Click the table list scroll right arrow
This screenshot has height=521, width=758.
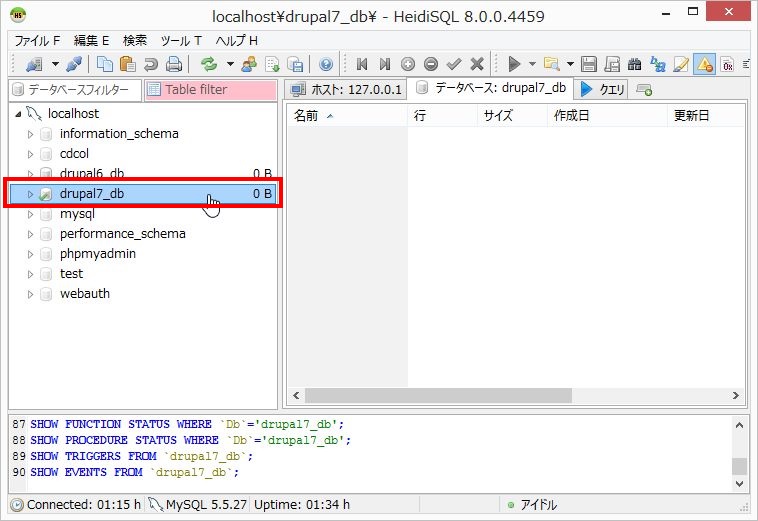[735, 395]
